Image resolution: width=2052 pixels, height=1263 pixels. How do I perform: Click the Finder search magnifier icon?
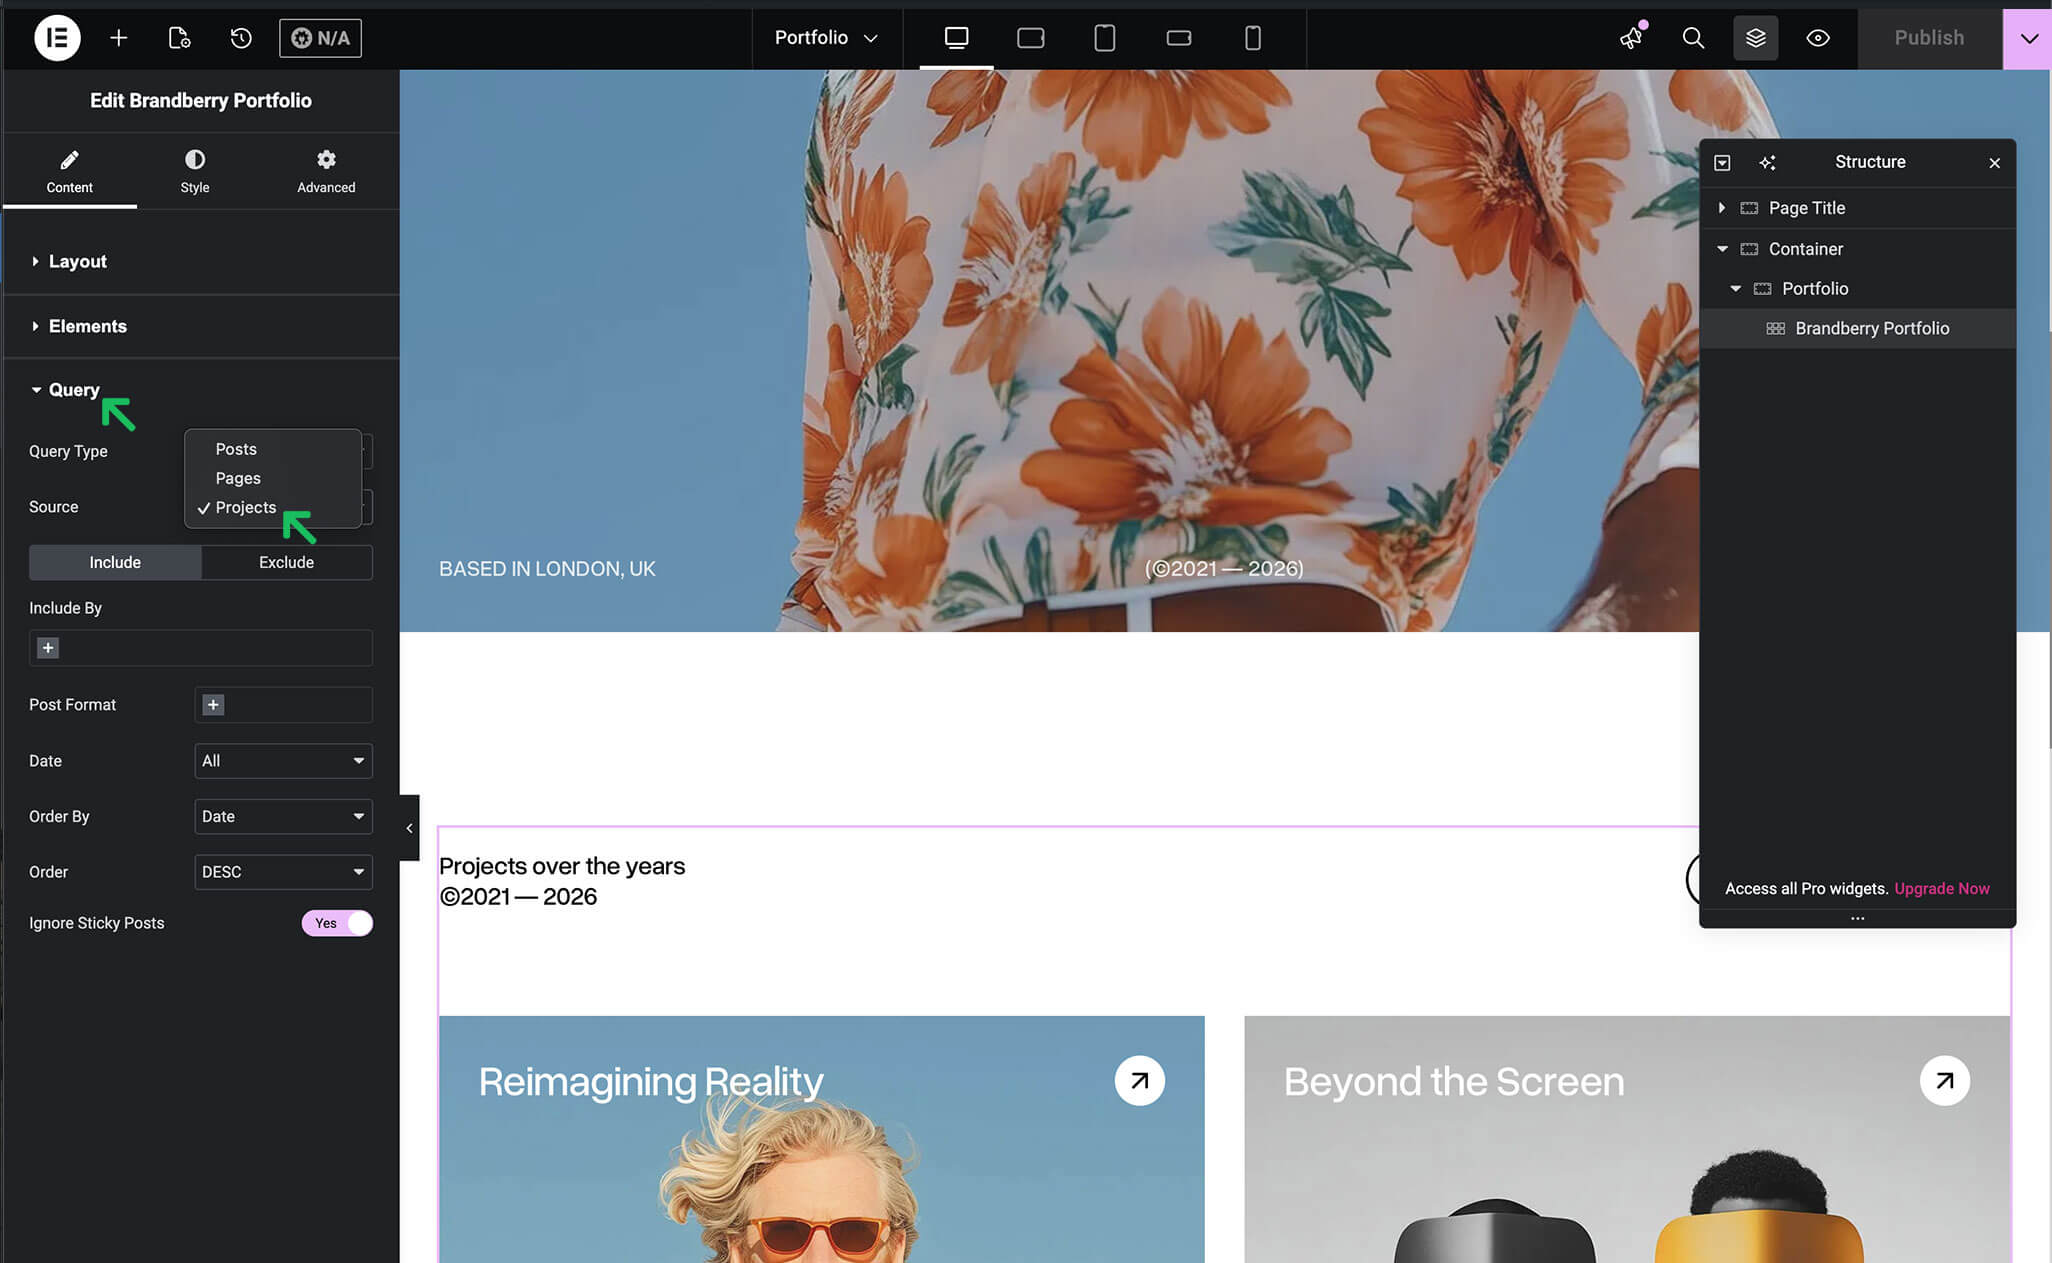click(1692, 38)
